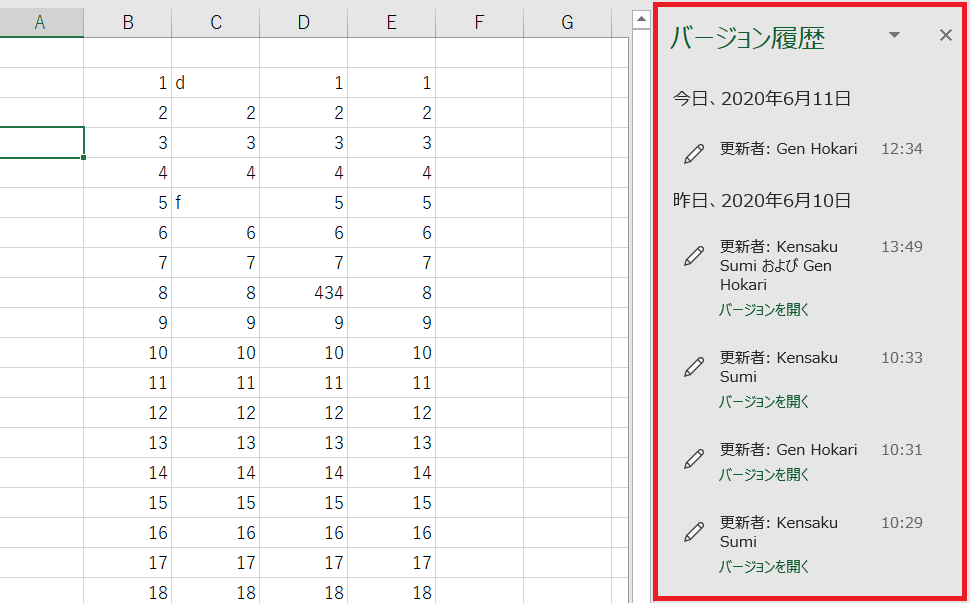Select column F header
The image size is (970, 603).
coord(479,23)
